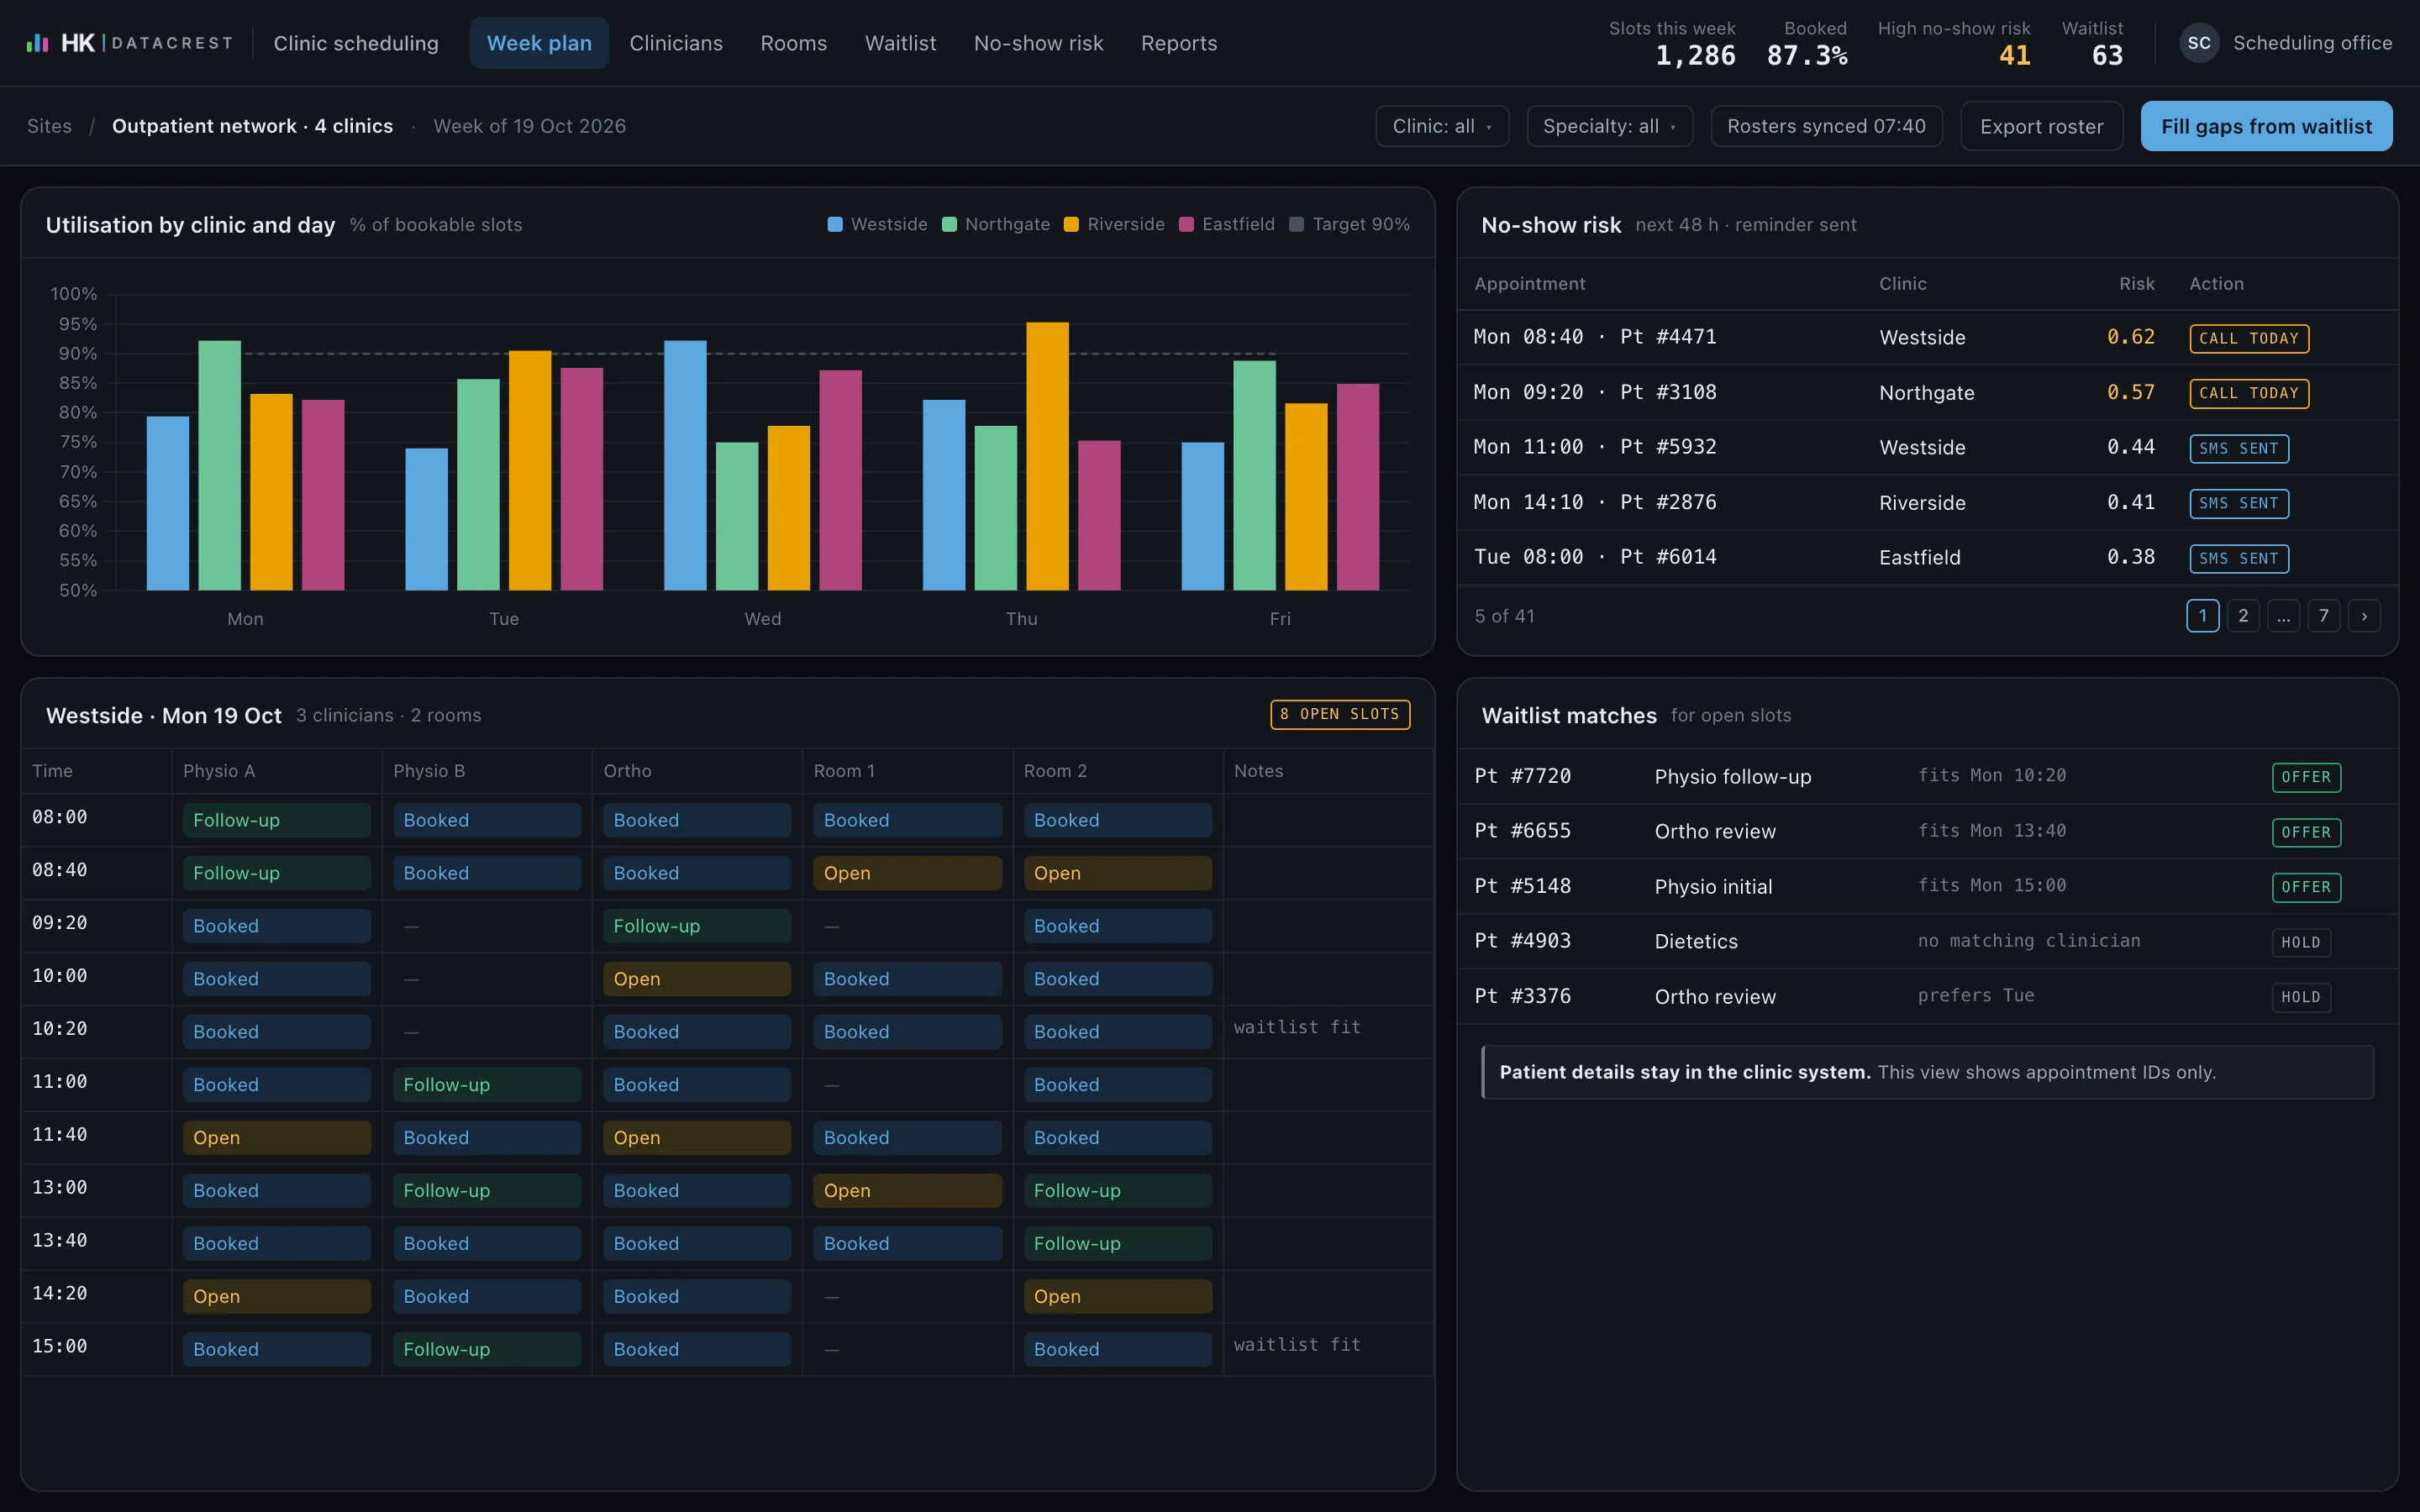This screenshot has height=1512, width=2420.
Task: Open the Waitlist tab
Action: [x=901, y=43]
